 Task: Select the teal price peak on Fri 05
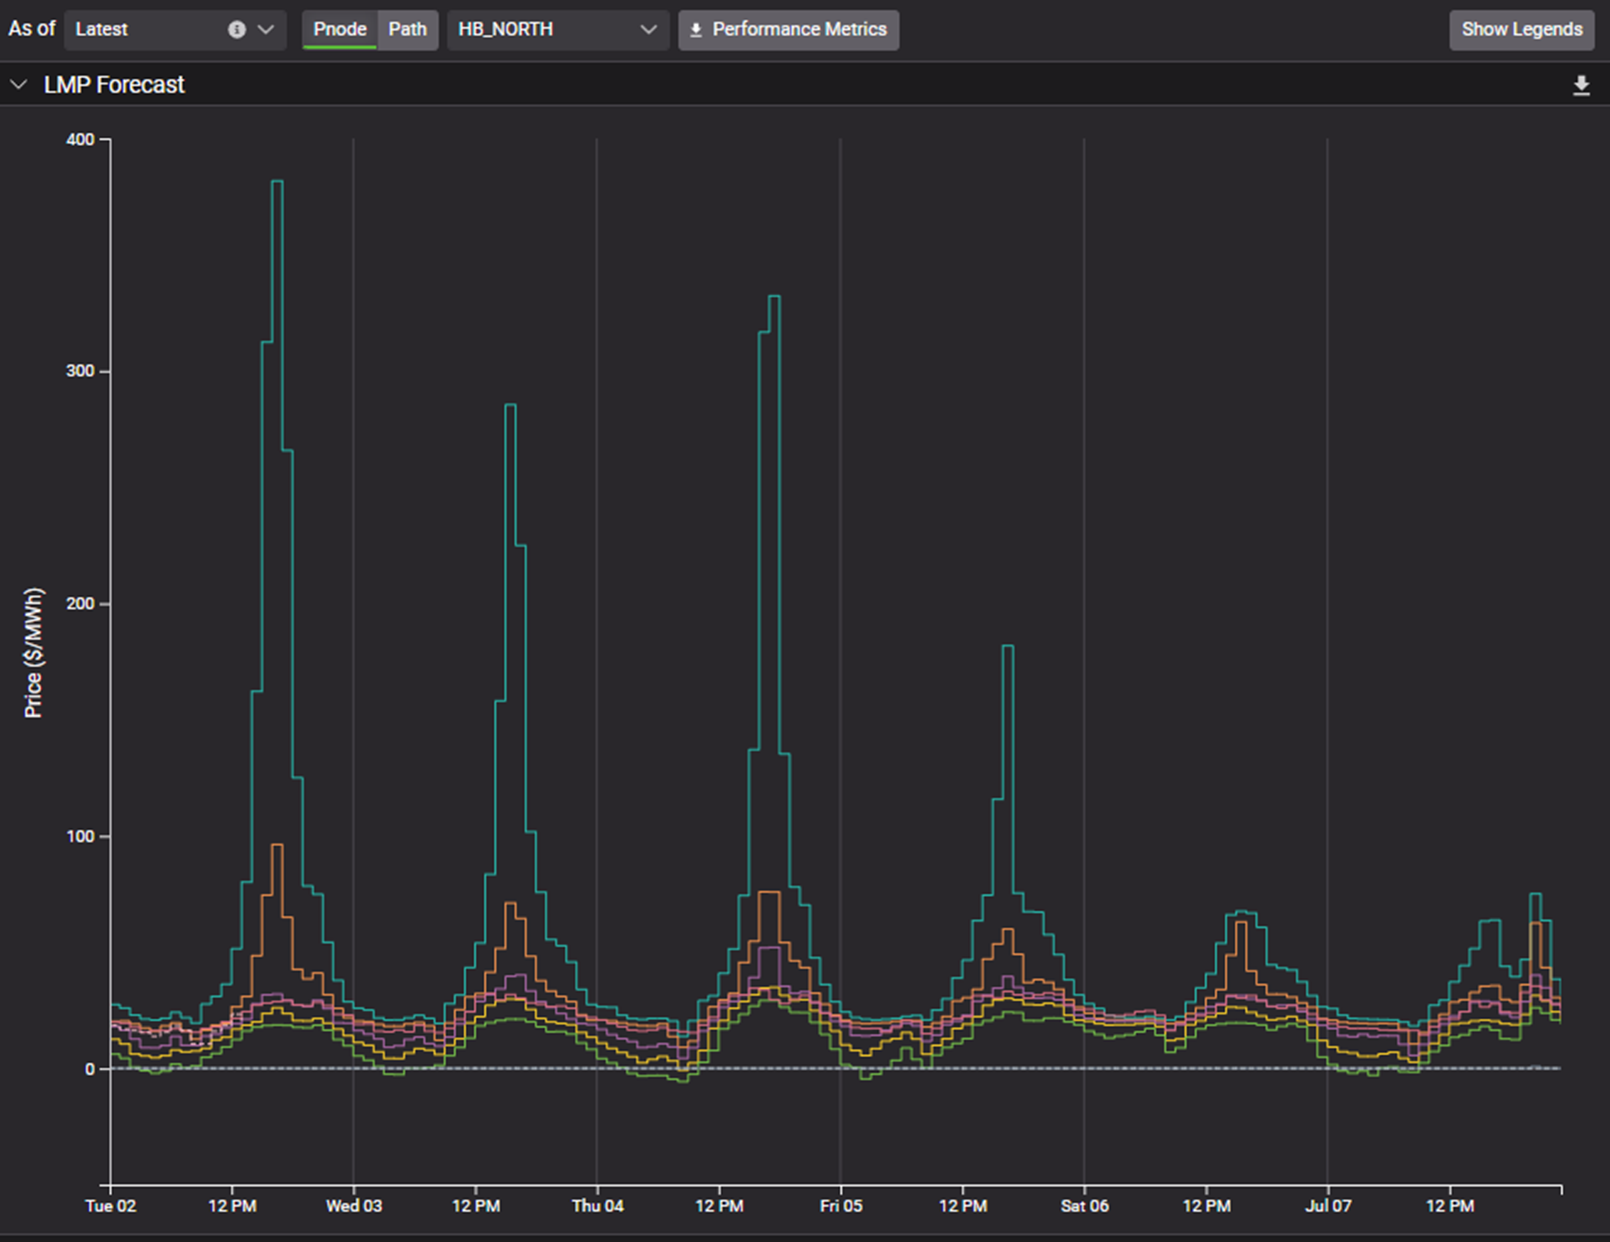[1007, 647]
